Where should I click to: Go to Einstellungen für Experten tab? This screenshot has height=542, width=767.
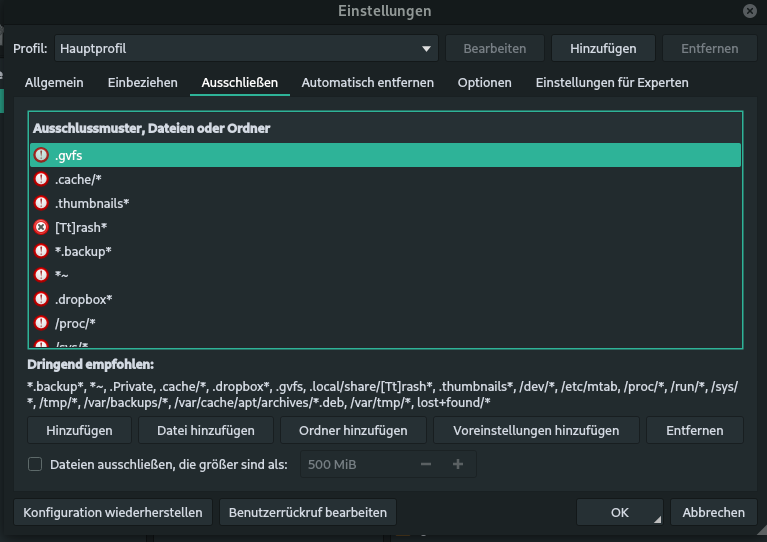(x=612, y=83)
